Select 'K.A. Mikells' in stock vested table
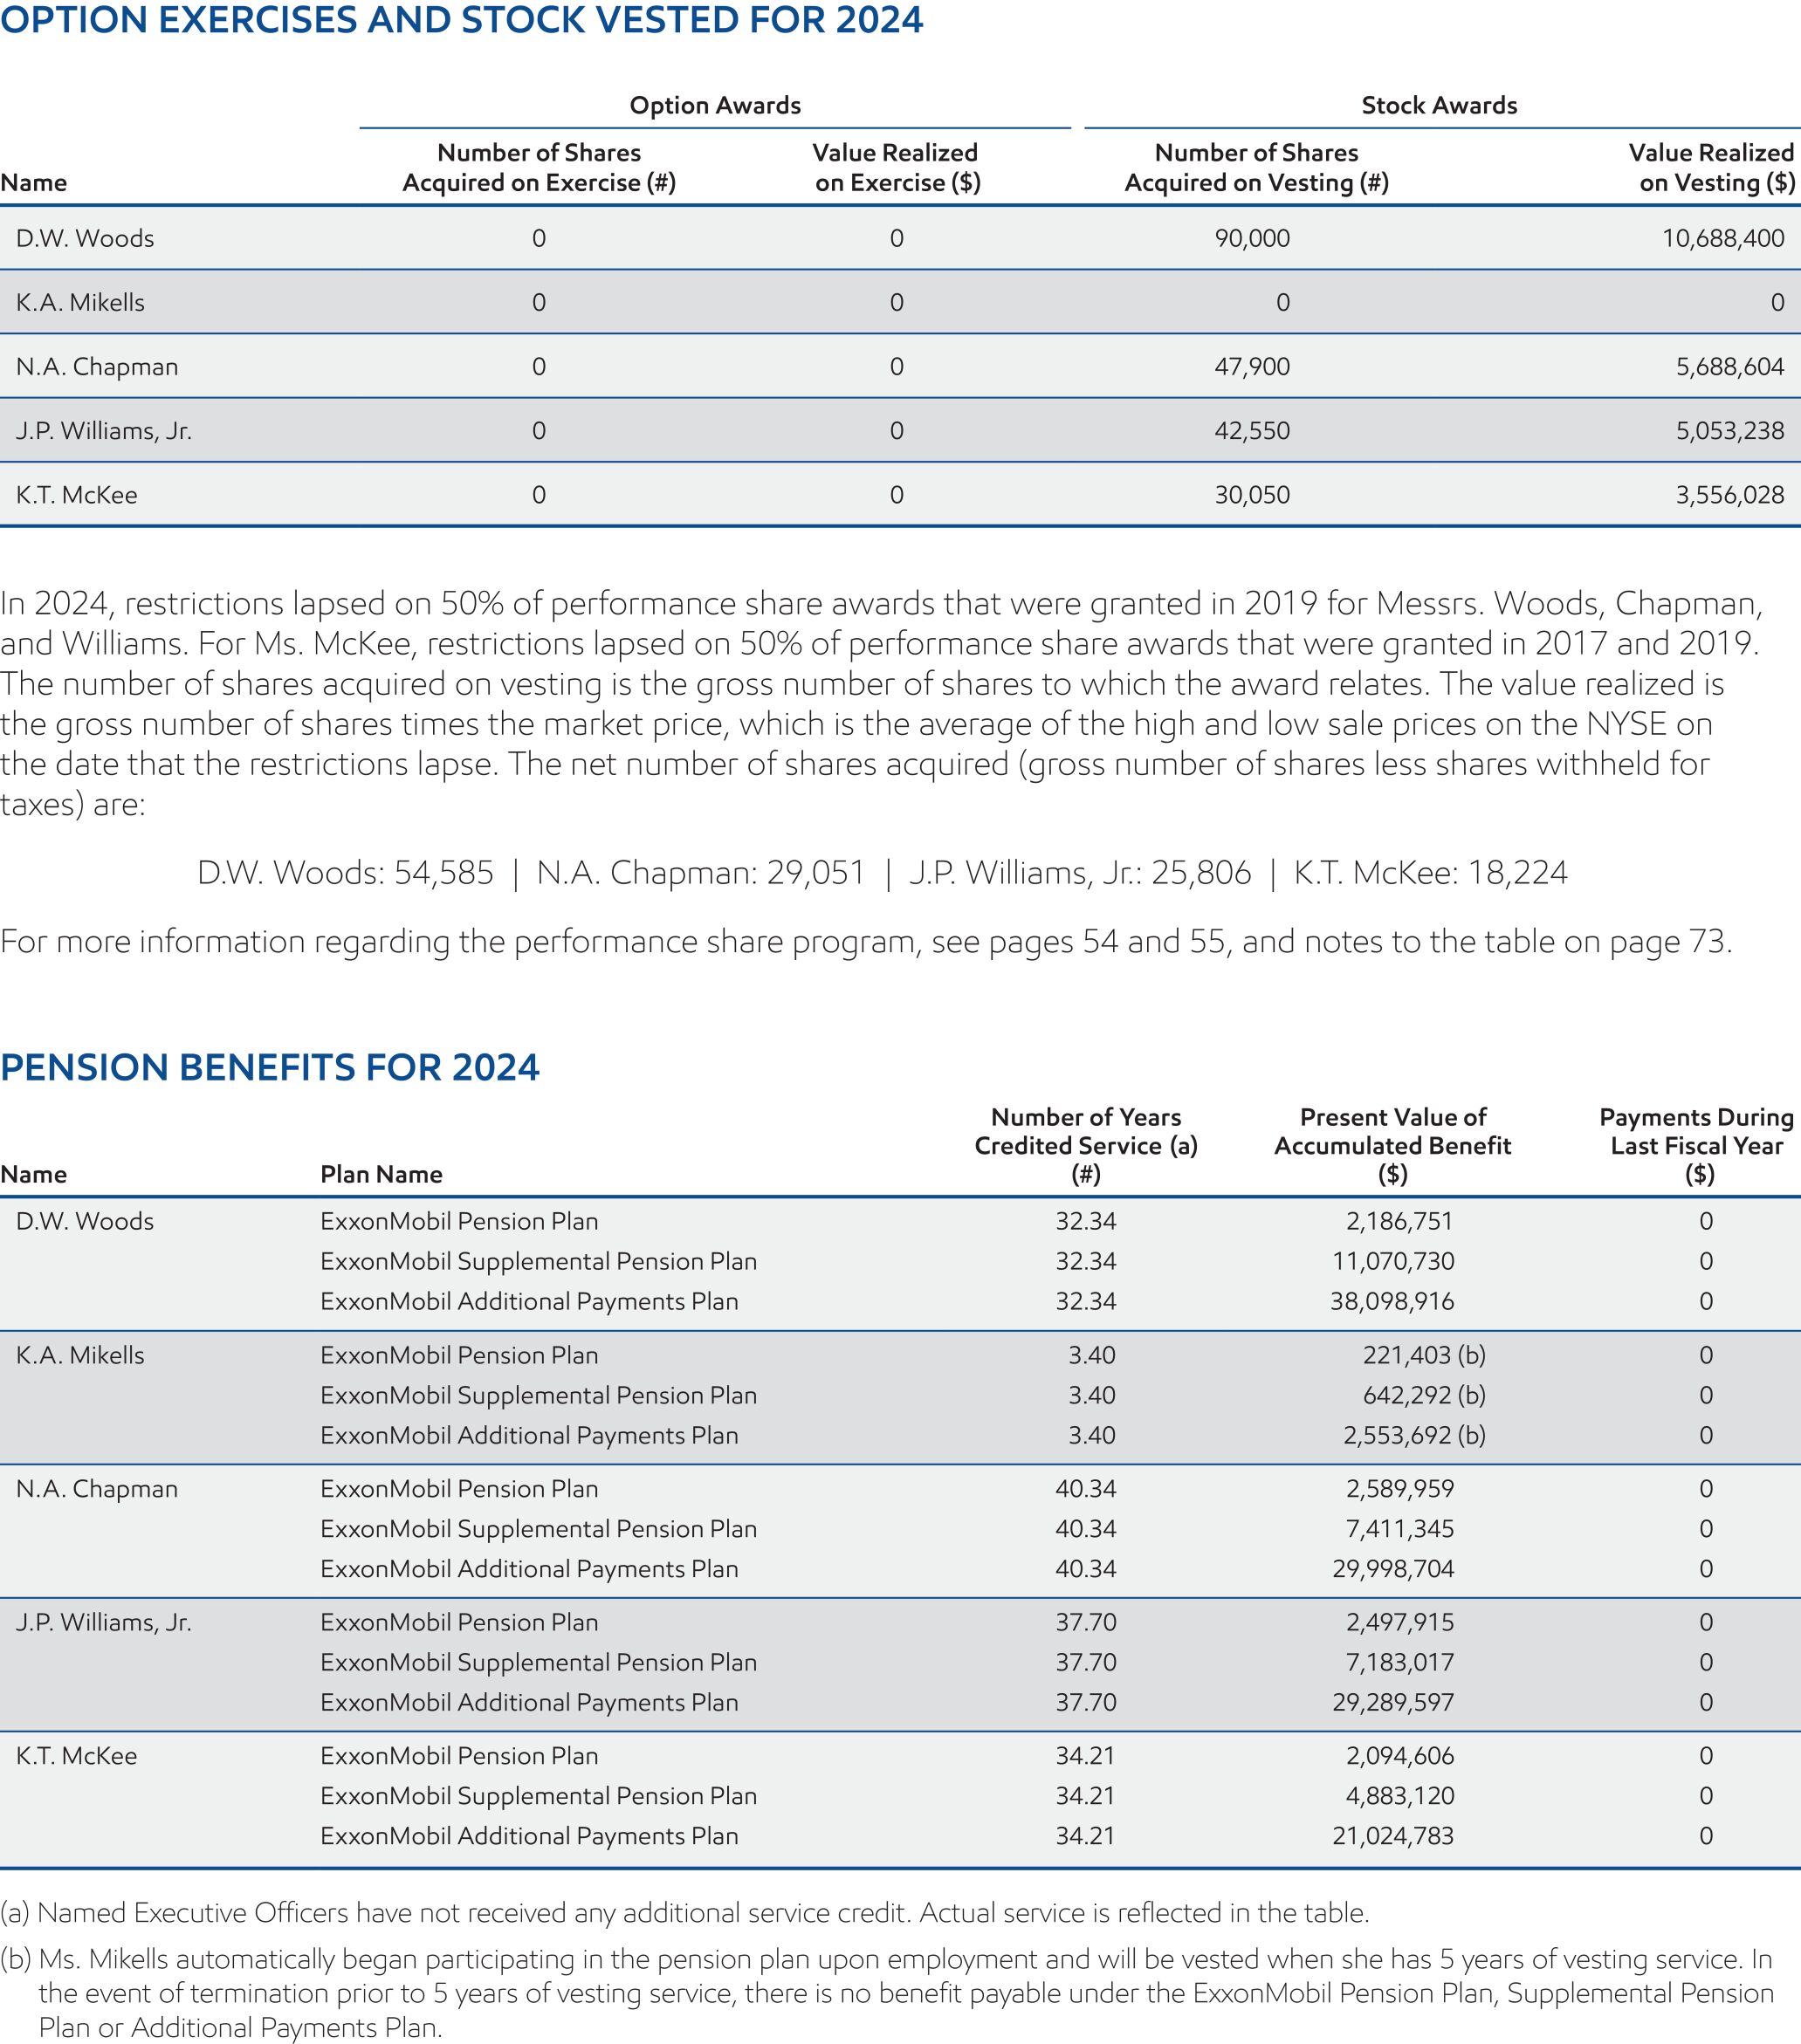Viewport: 1801px width, 2044px height. coord(80,302)
